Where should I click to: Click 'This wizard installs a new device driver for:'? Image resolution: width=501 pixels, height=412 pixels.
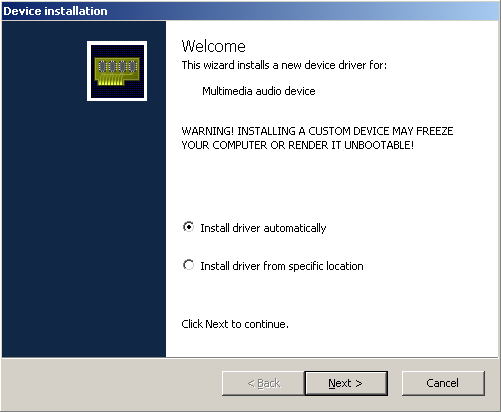tap(284, 65)
